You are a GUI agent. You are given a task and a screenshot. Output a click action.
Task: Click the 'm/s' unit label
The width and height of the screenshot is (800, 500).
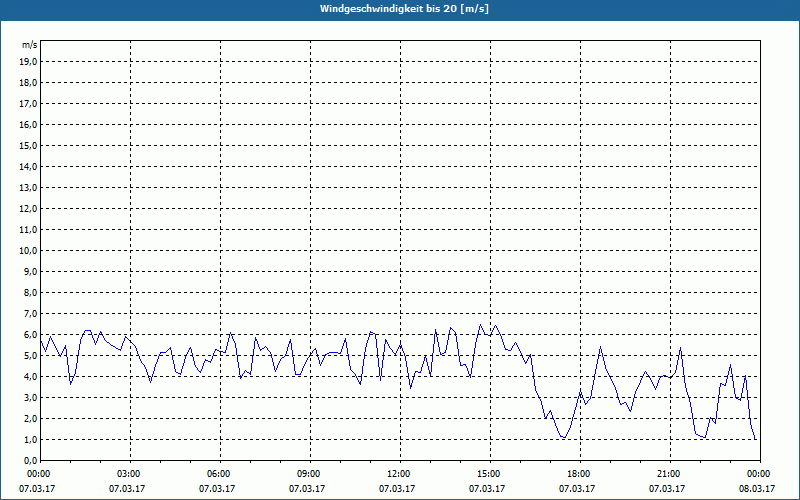tap(30, 45)
